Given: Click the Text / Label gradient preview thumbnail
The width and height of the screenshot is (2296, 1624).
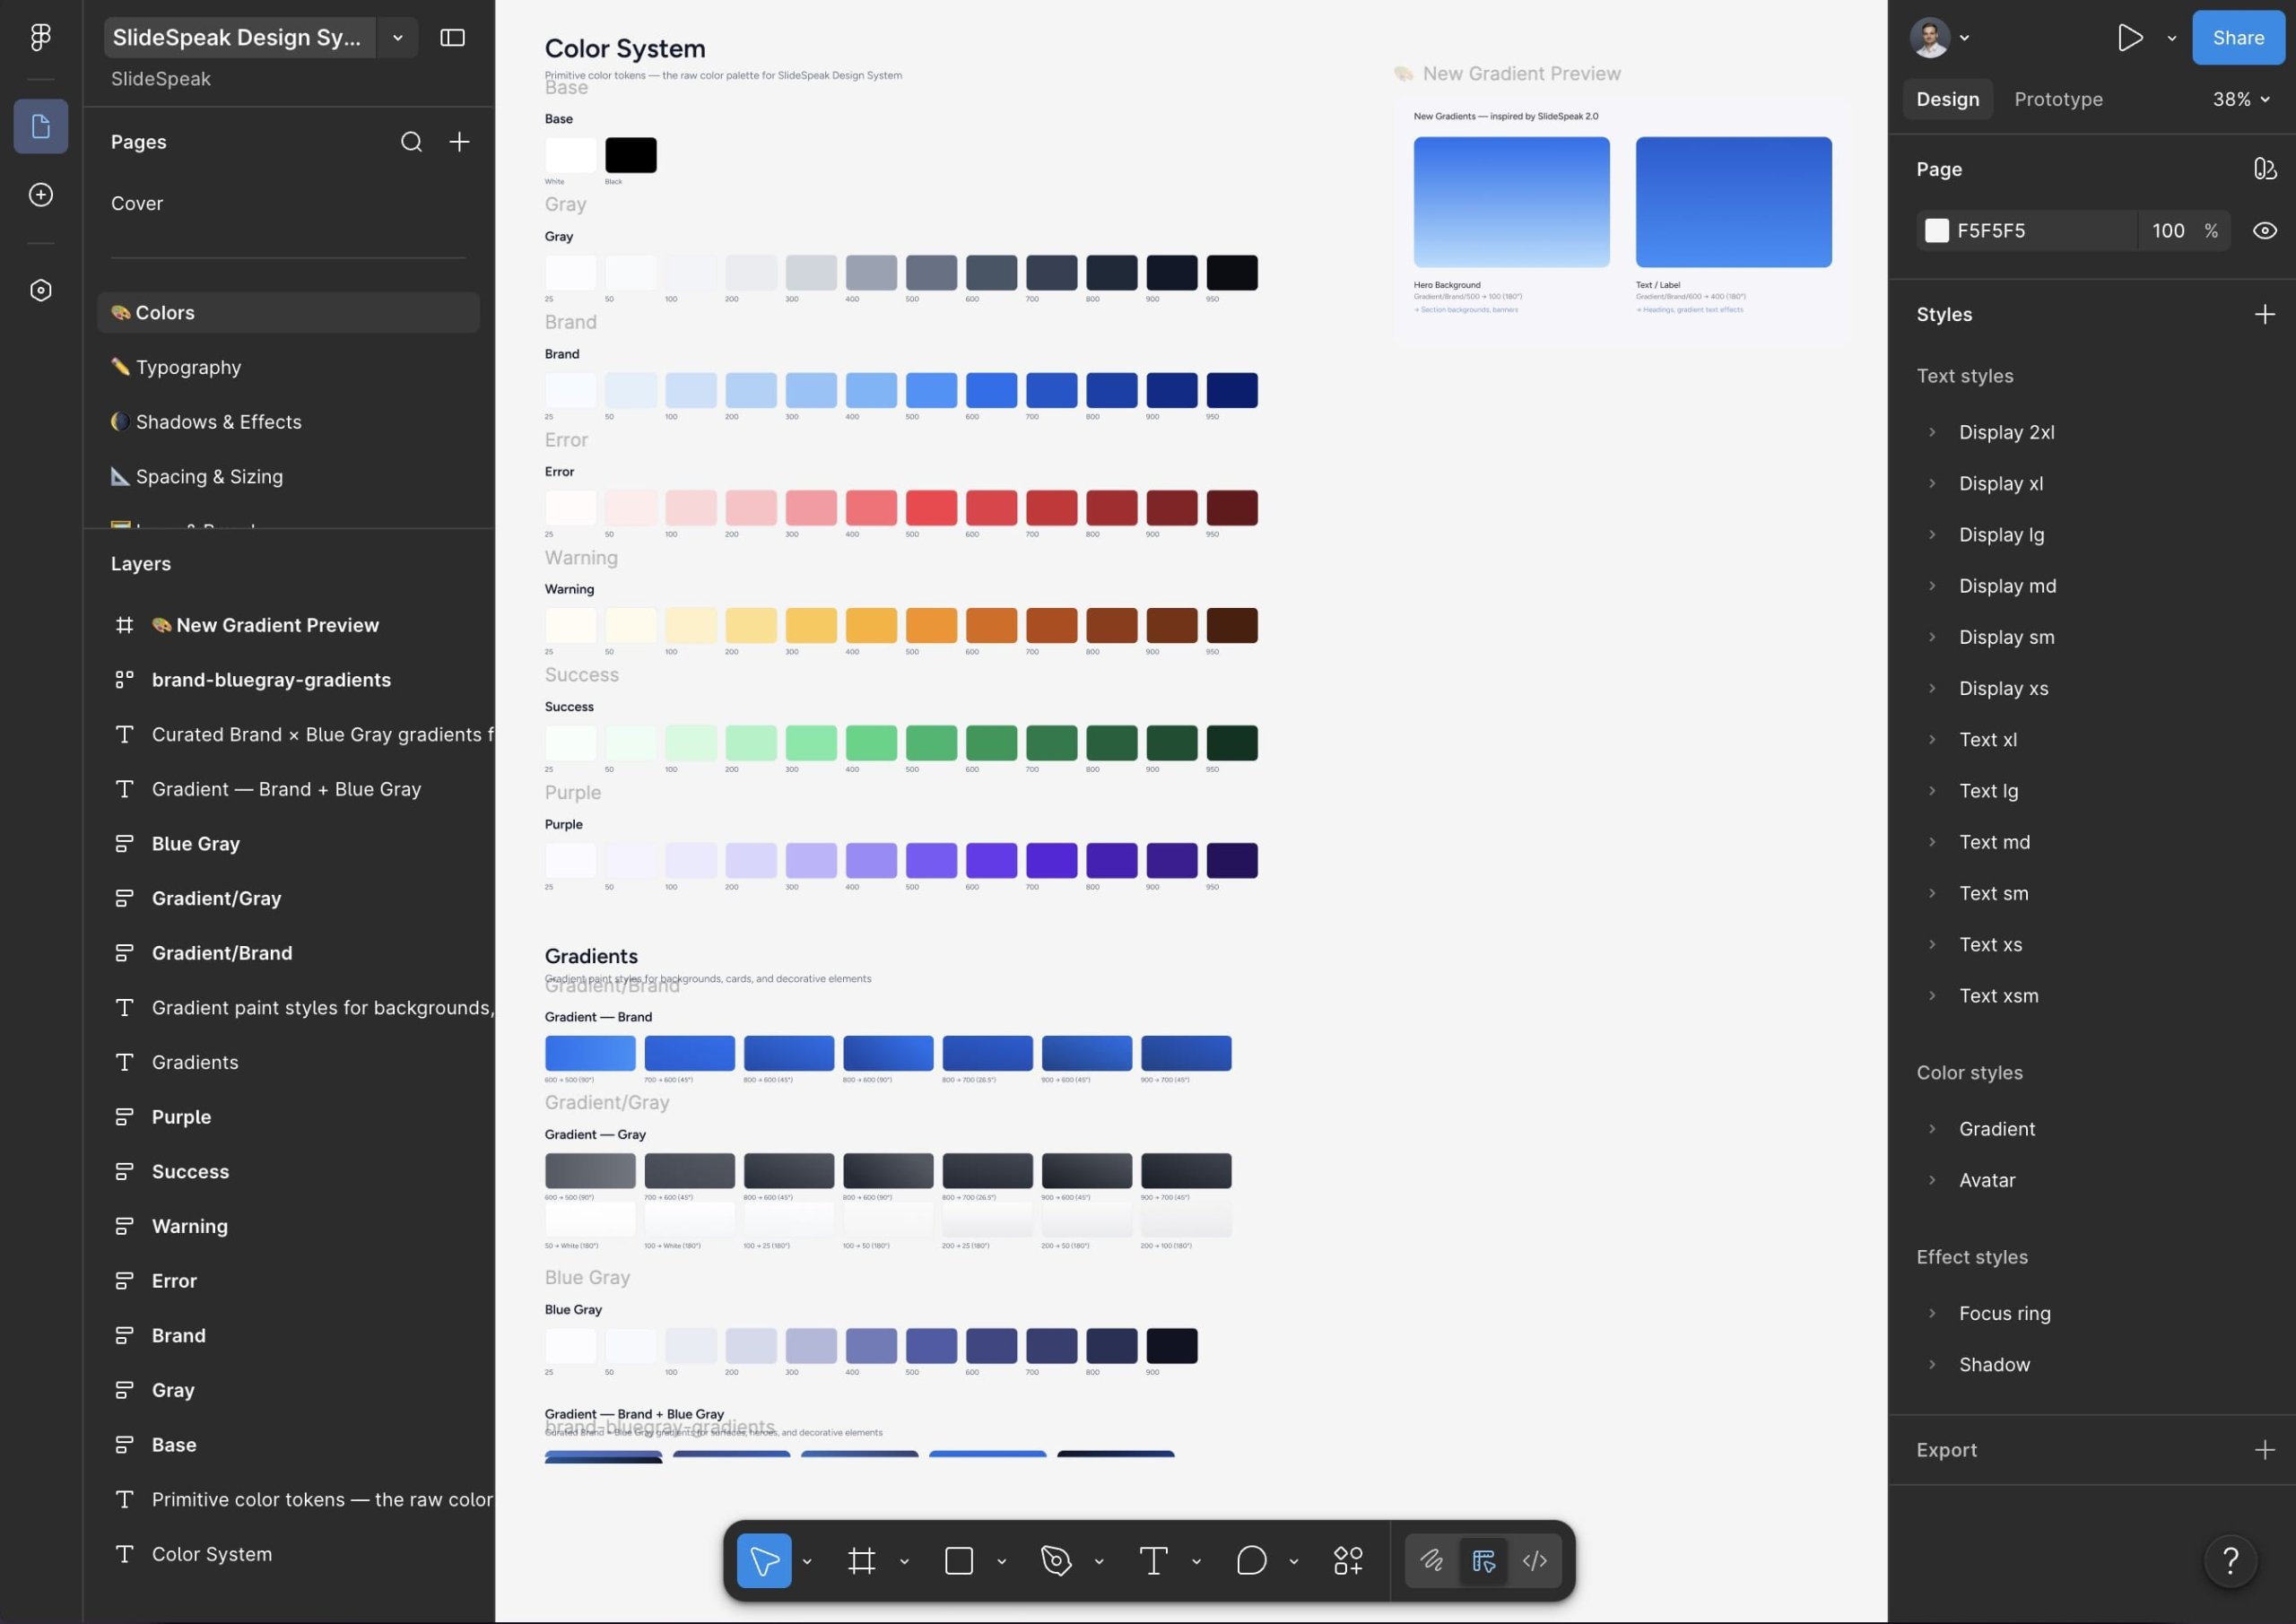Looking at the screenshot, I should [1733, 202].
